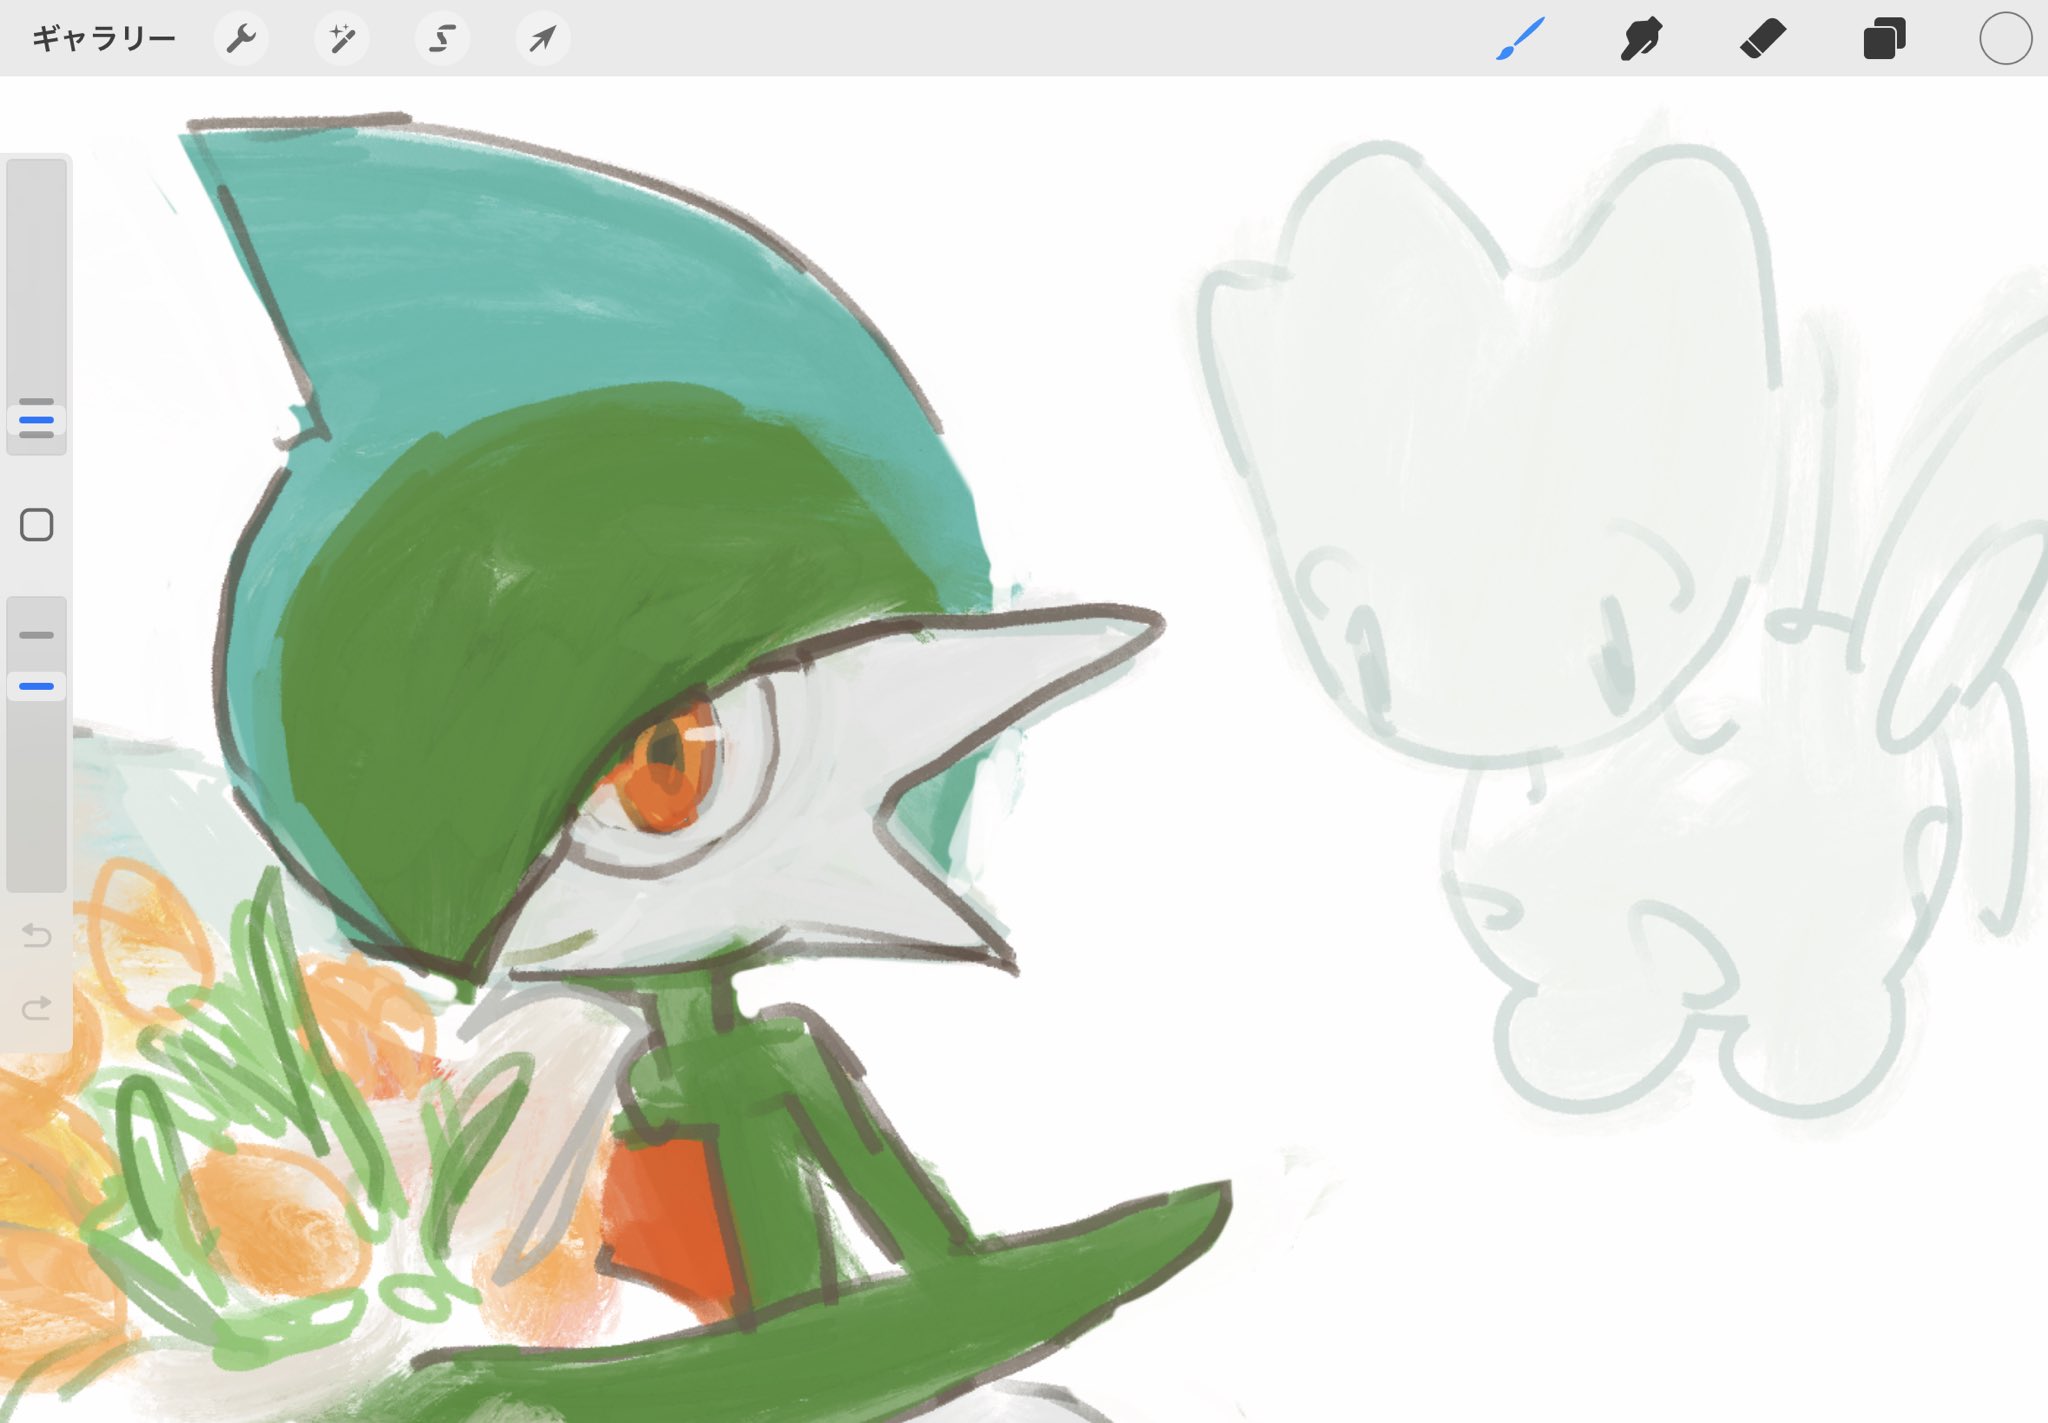
Task: Activate the Transform arrow tool
Action: click(543, 39)
